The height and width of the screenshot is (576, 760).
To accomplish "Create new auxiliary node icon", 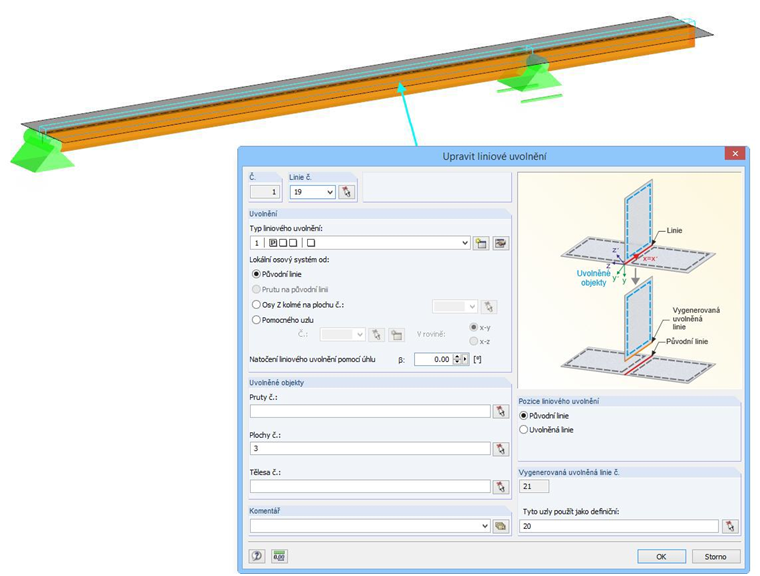I will 396,335.
